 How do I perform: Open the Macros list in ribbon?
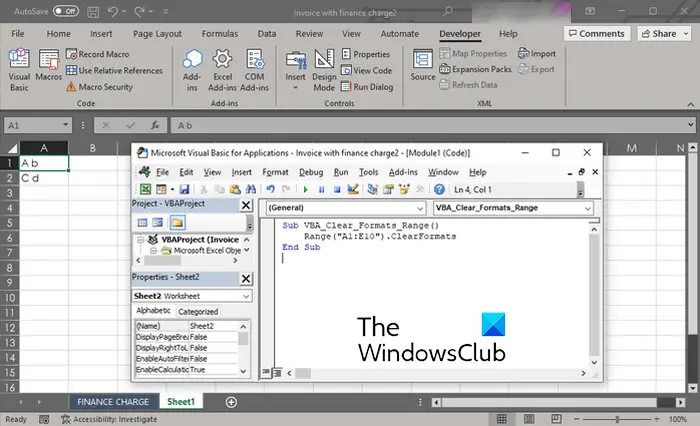[49, 66]
